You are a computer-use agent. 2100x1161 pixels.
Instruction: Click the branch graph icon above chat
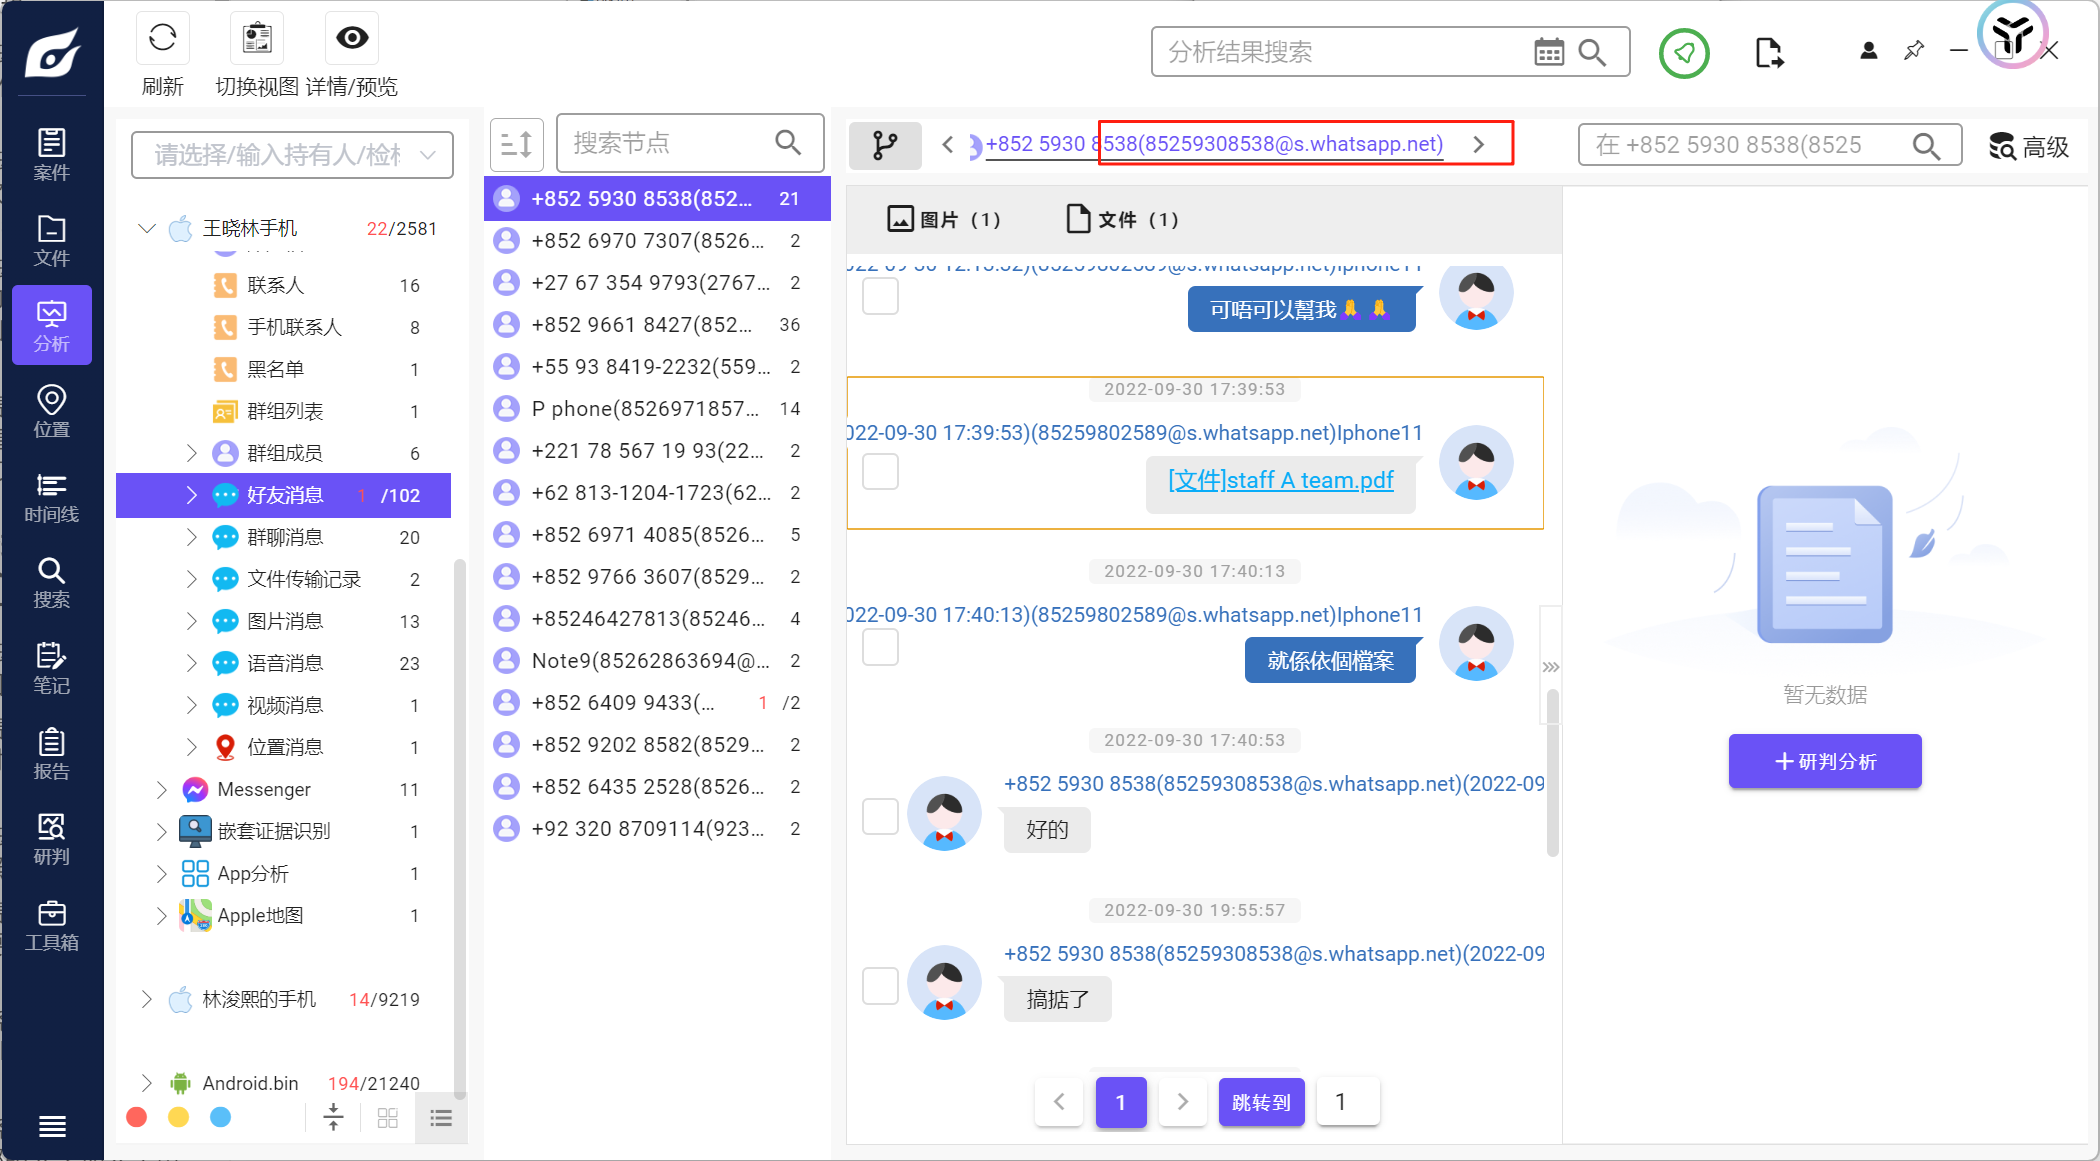884,145
